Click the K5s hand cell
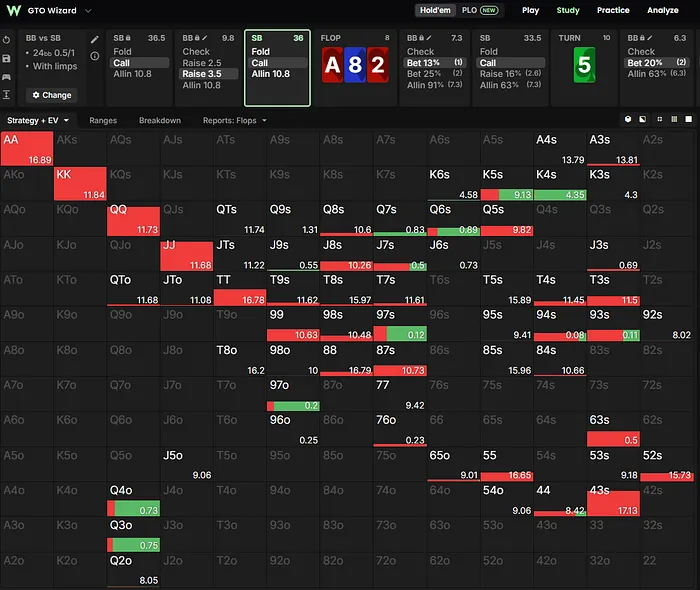The image size is (700, 590). point(507,183)
